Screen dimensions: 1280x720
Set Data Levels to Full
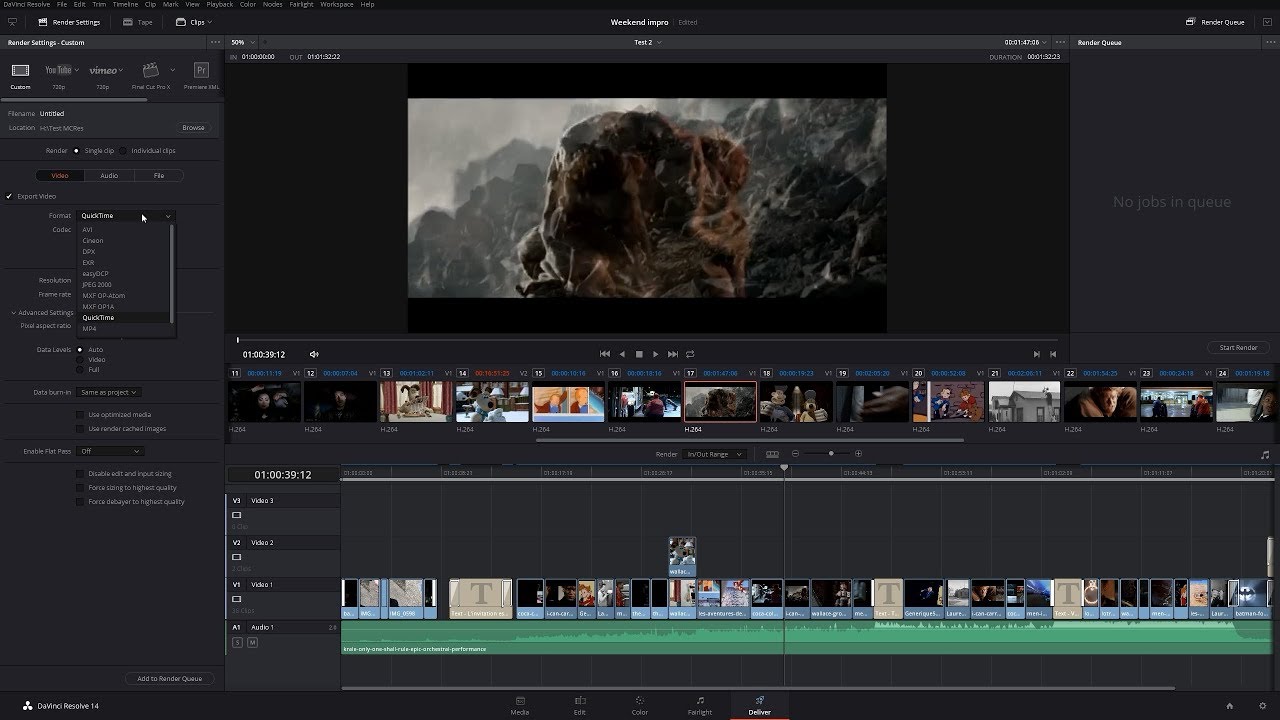[80, 370]
